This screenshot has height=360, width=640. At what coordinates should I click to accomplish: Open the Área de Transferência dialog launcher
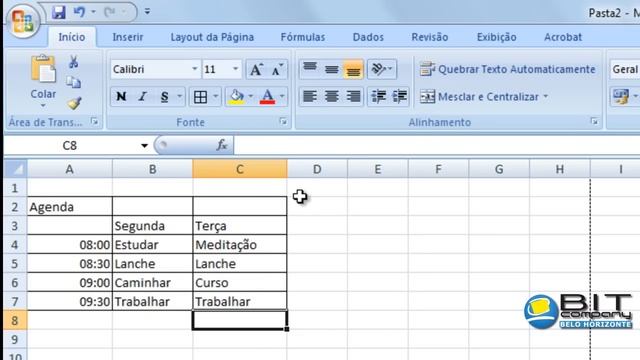[95, 122]
